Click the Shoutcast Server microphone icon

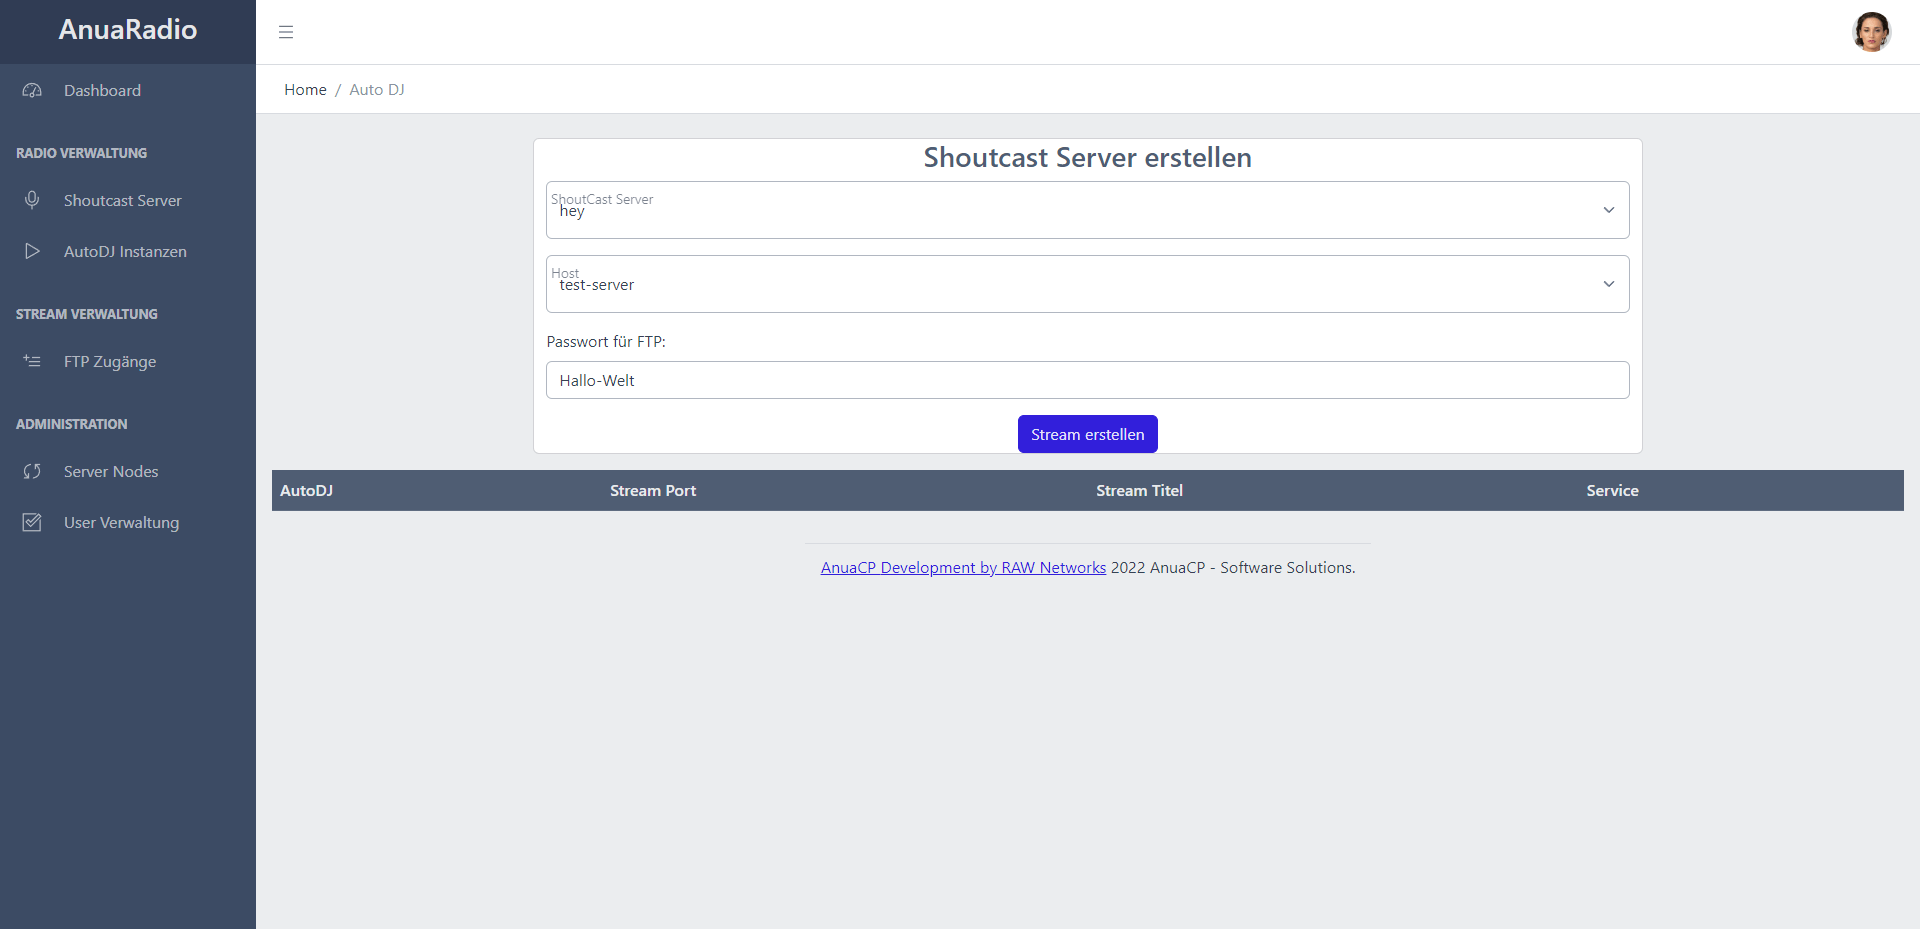point(32,200)
